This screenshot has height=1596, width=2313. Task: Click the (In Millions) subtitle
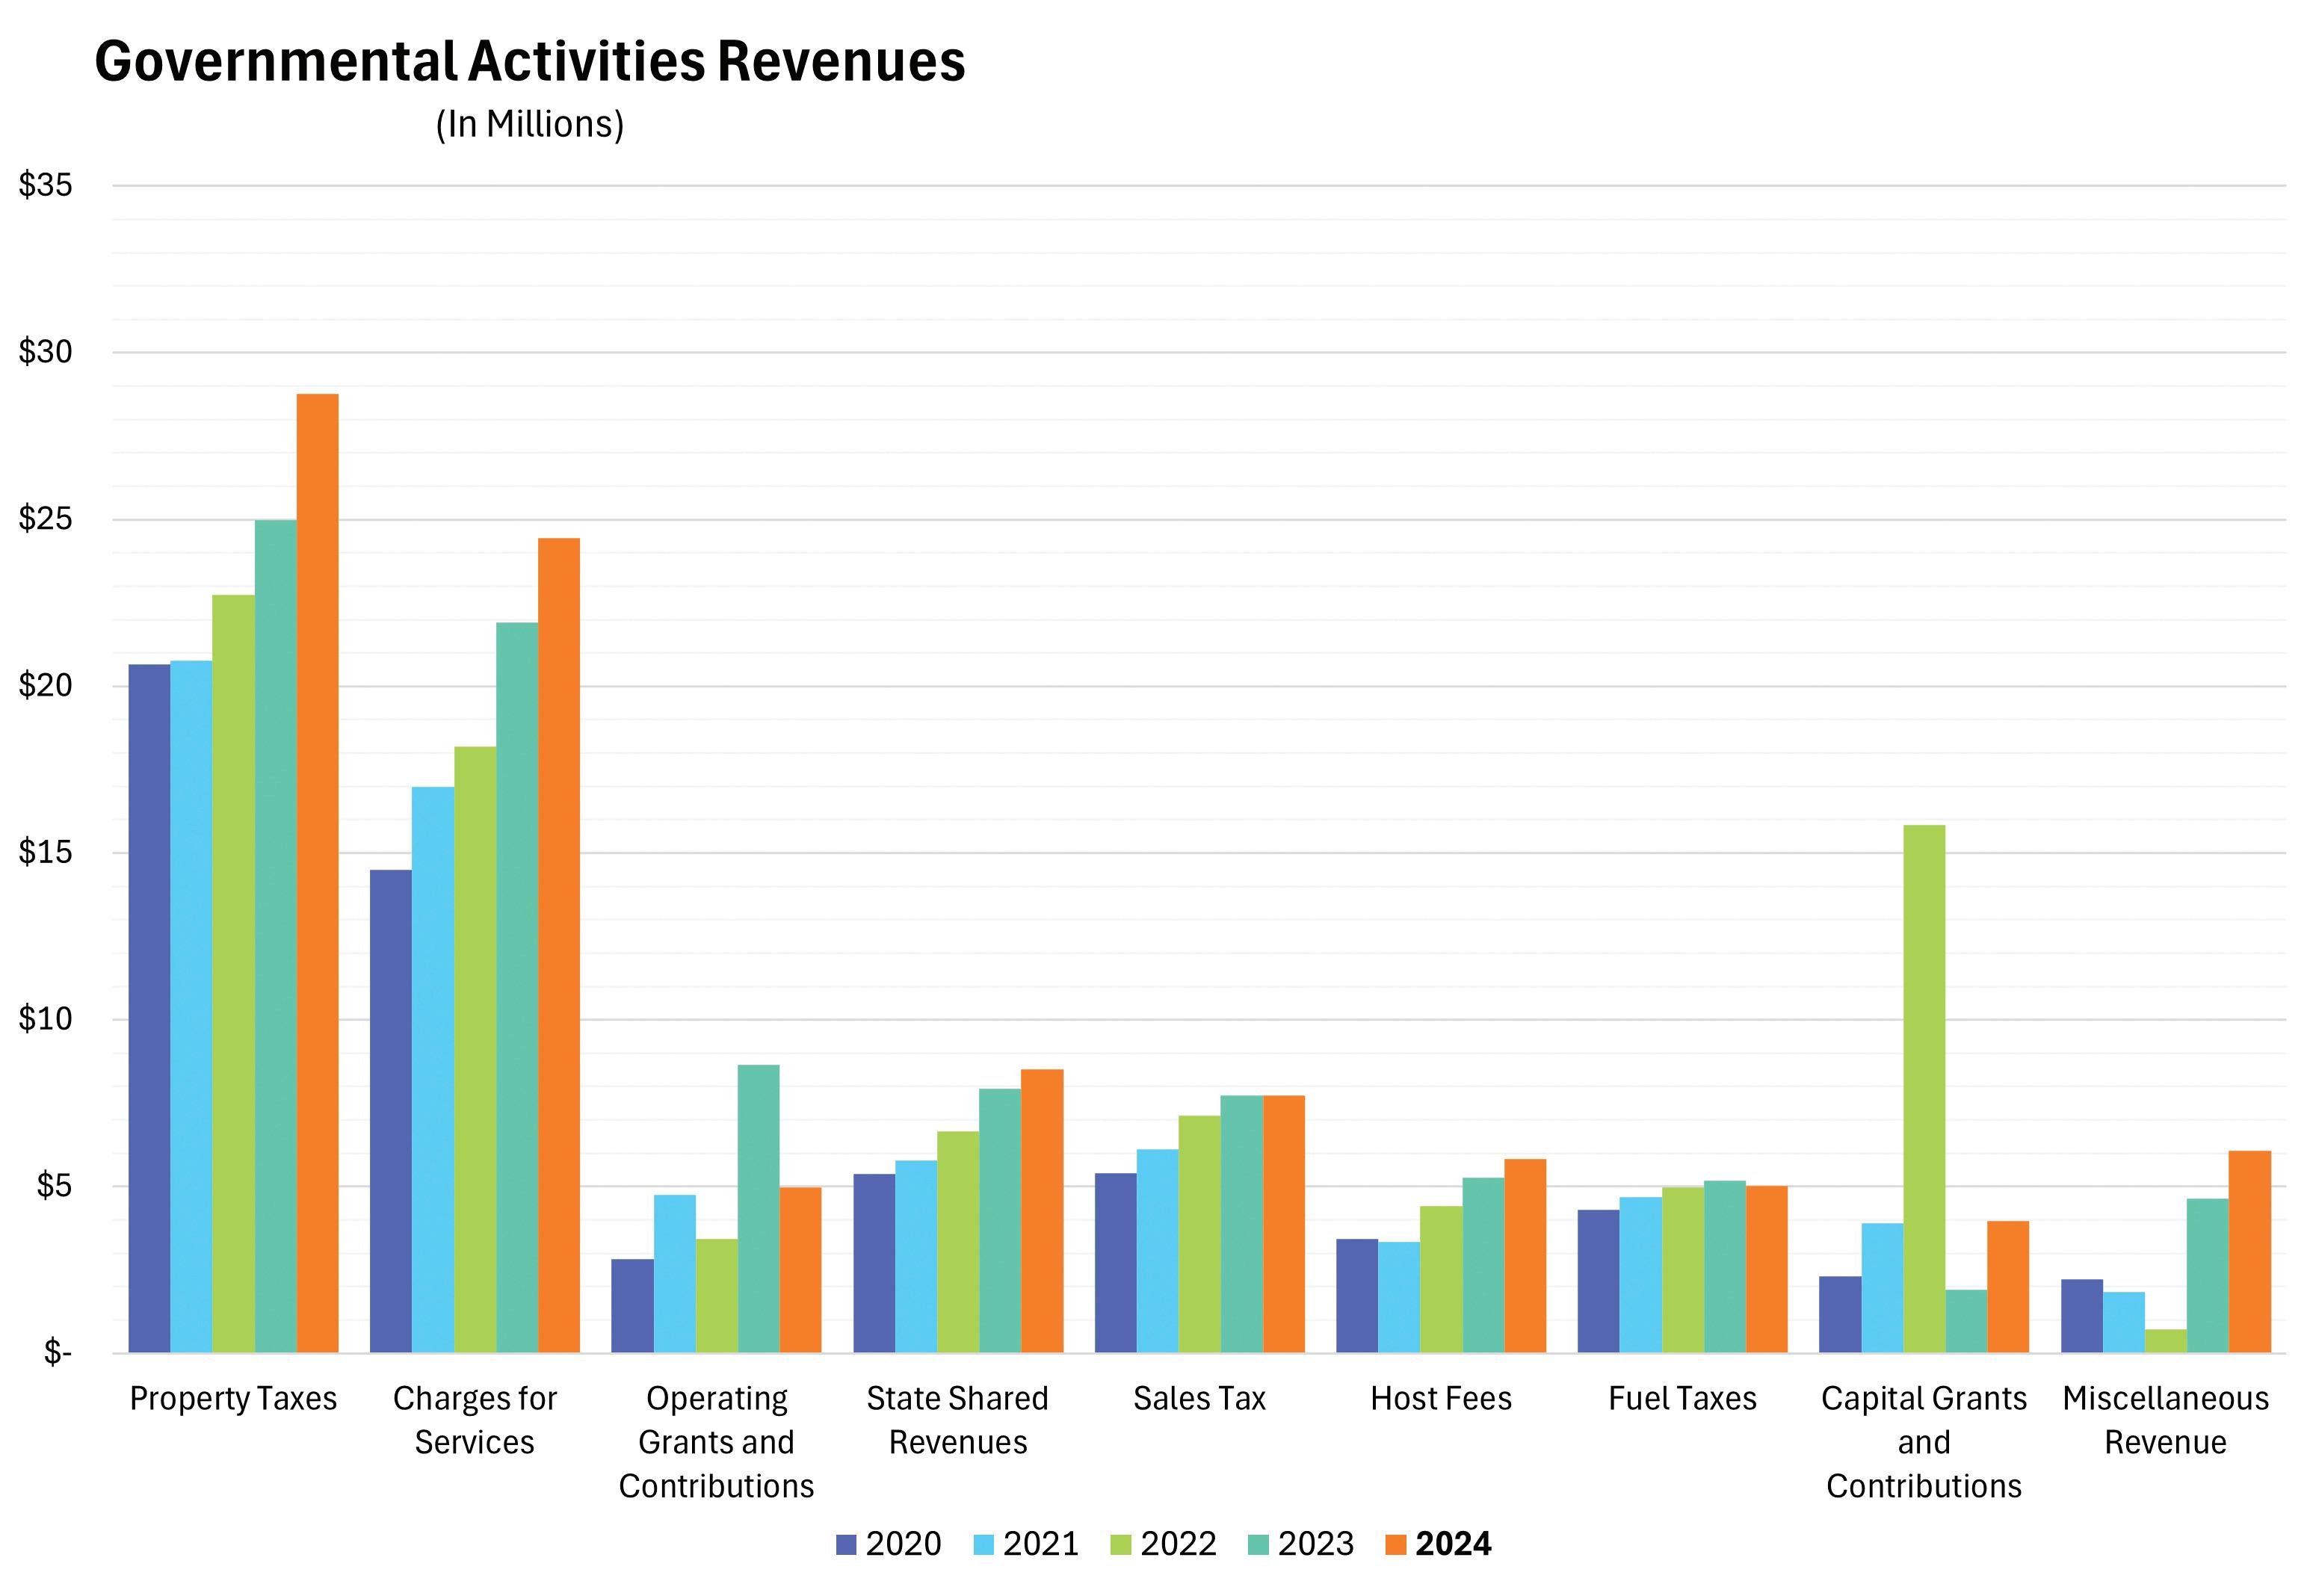pyautogui.click(x=530, y=124)
